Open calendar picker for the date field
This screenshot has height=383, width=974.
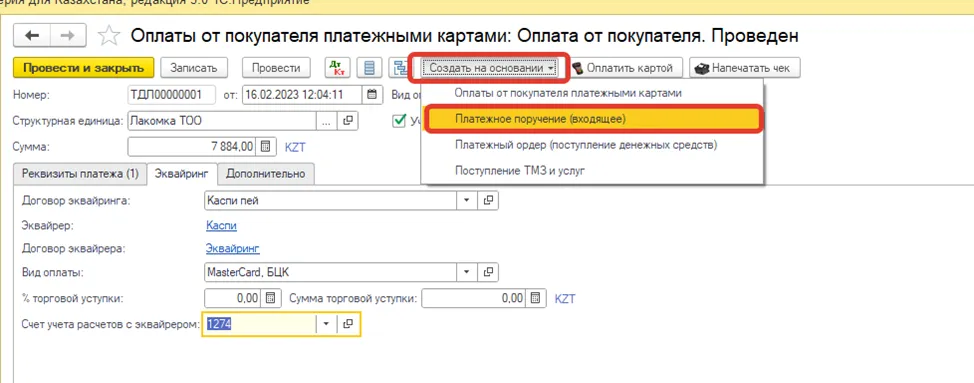point(372,95)
